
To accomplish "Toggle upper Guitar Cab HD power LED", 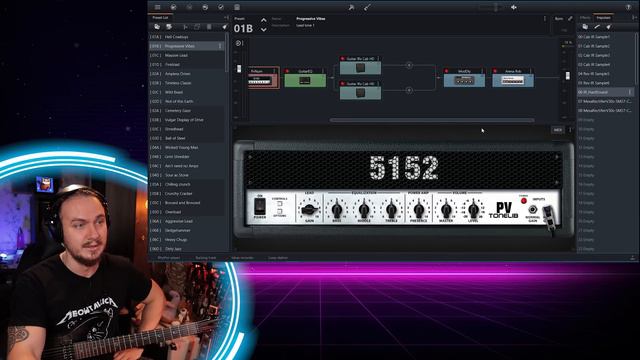I will (x=343, y=59).
